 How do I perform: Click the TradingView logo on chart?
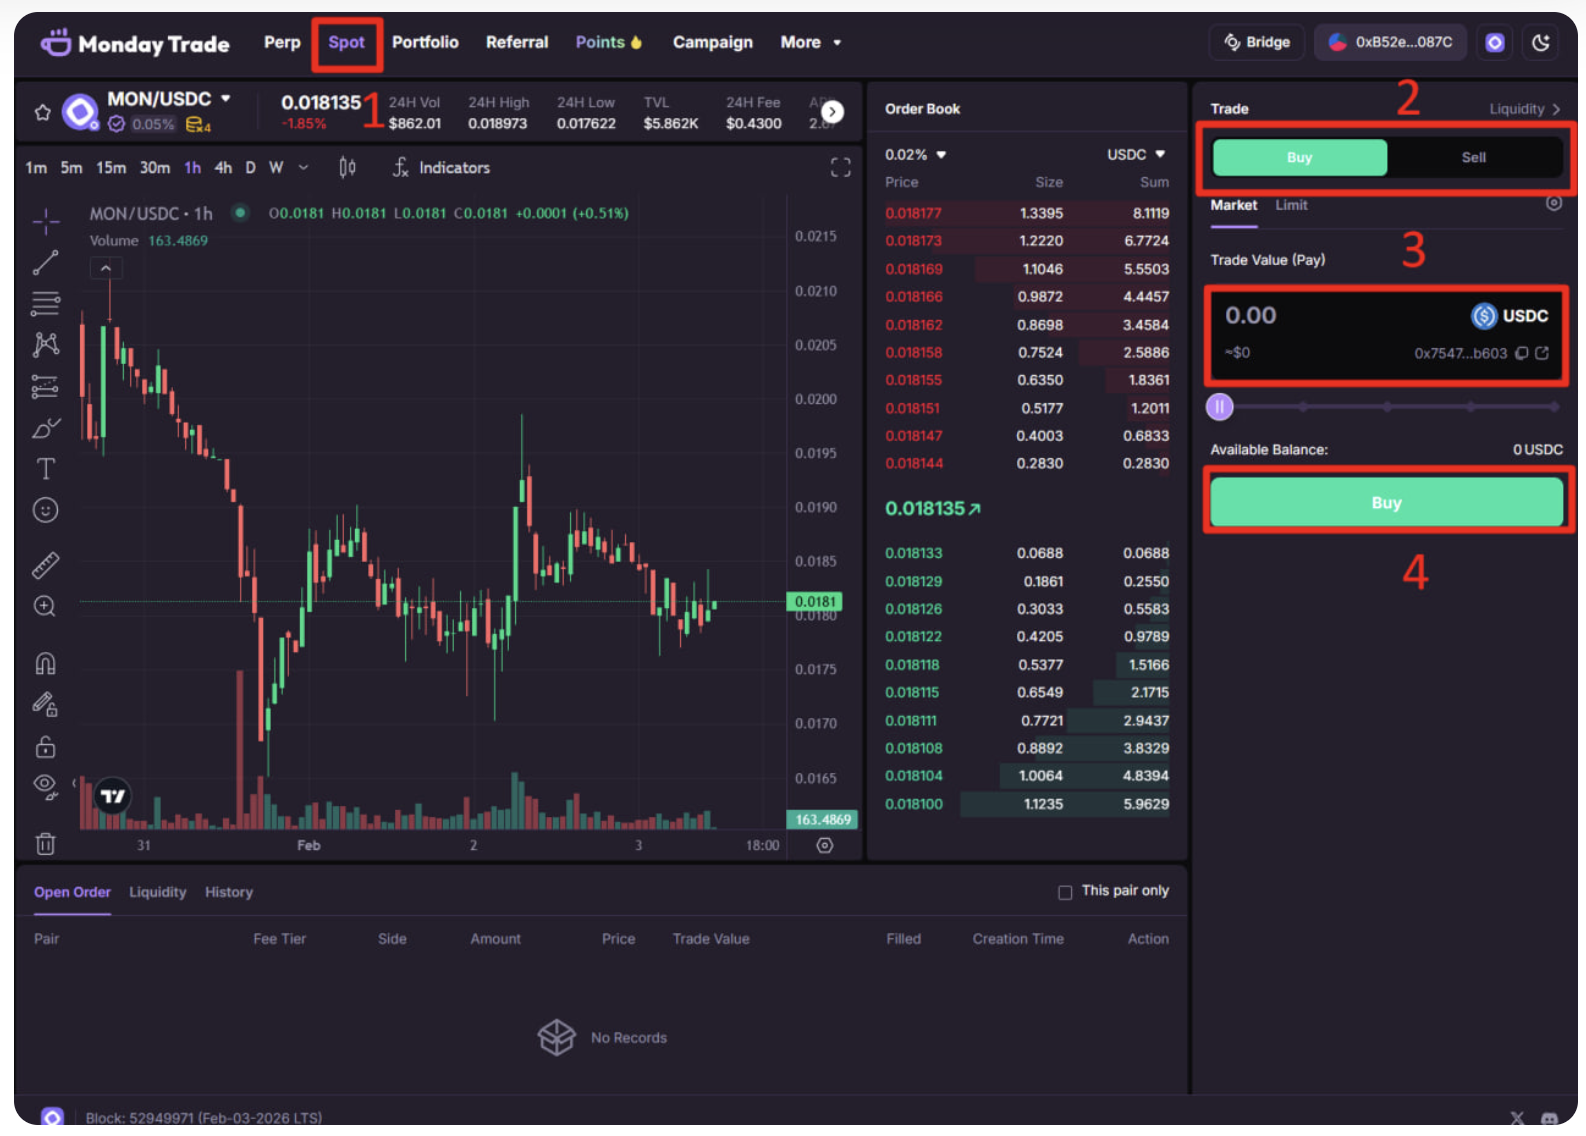pos(113,796)
